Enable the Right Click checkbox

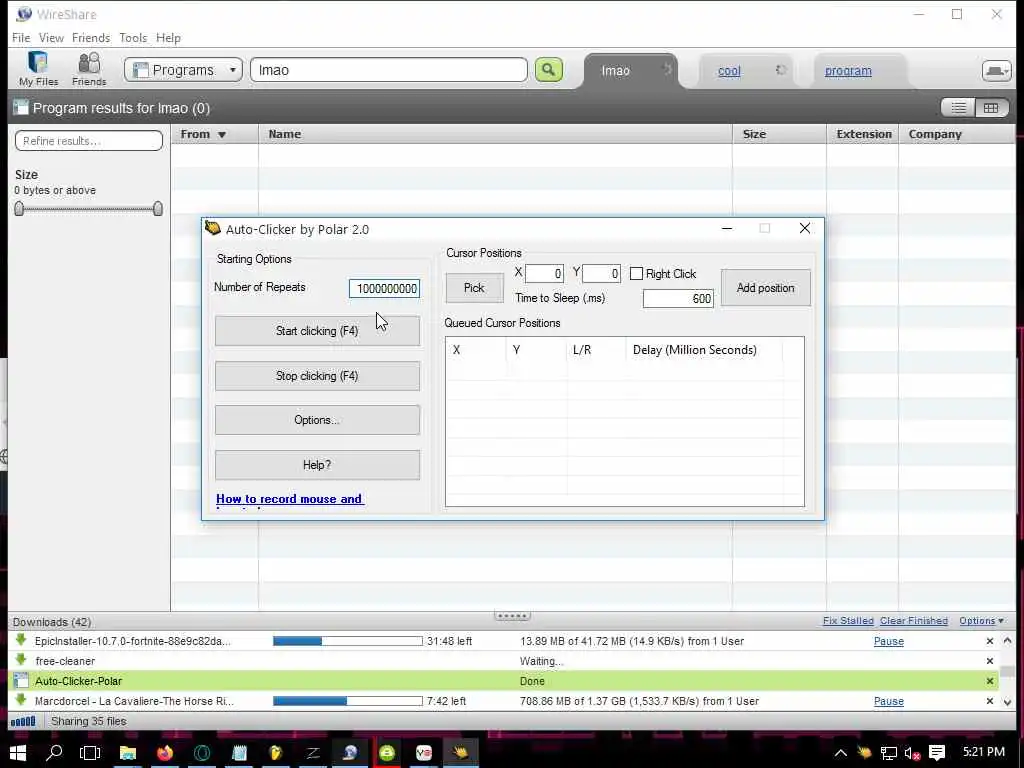click(636, 274)
